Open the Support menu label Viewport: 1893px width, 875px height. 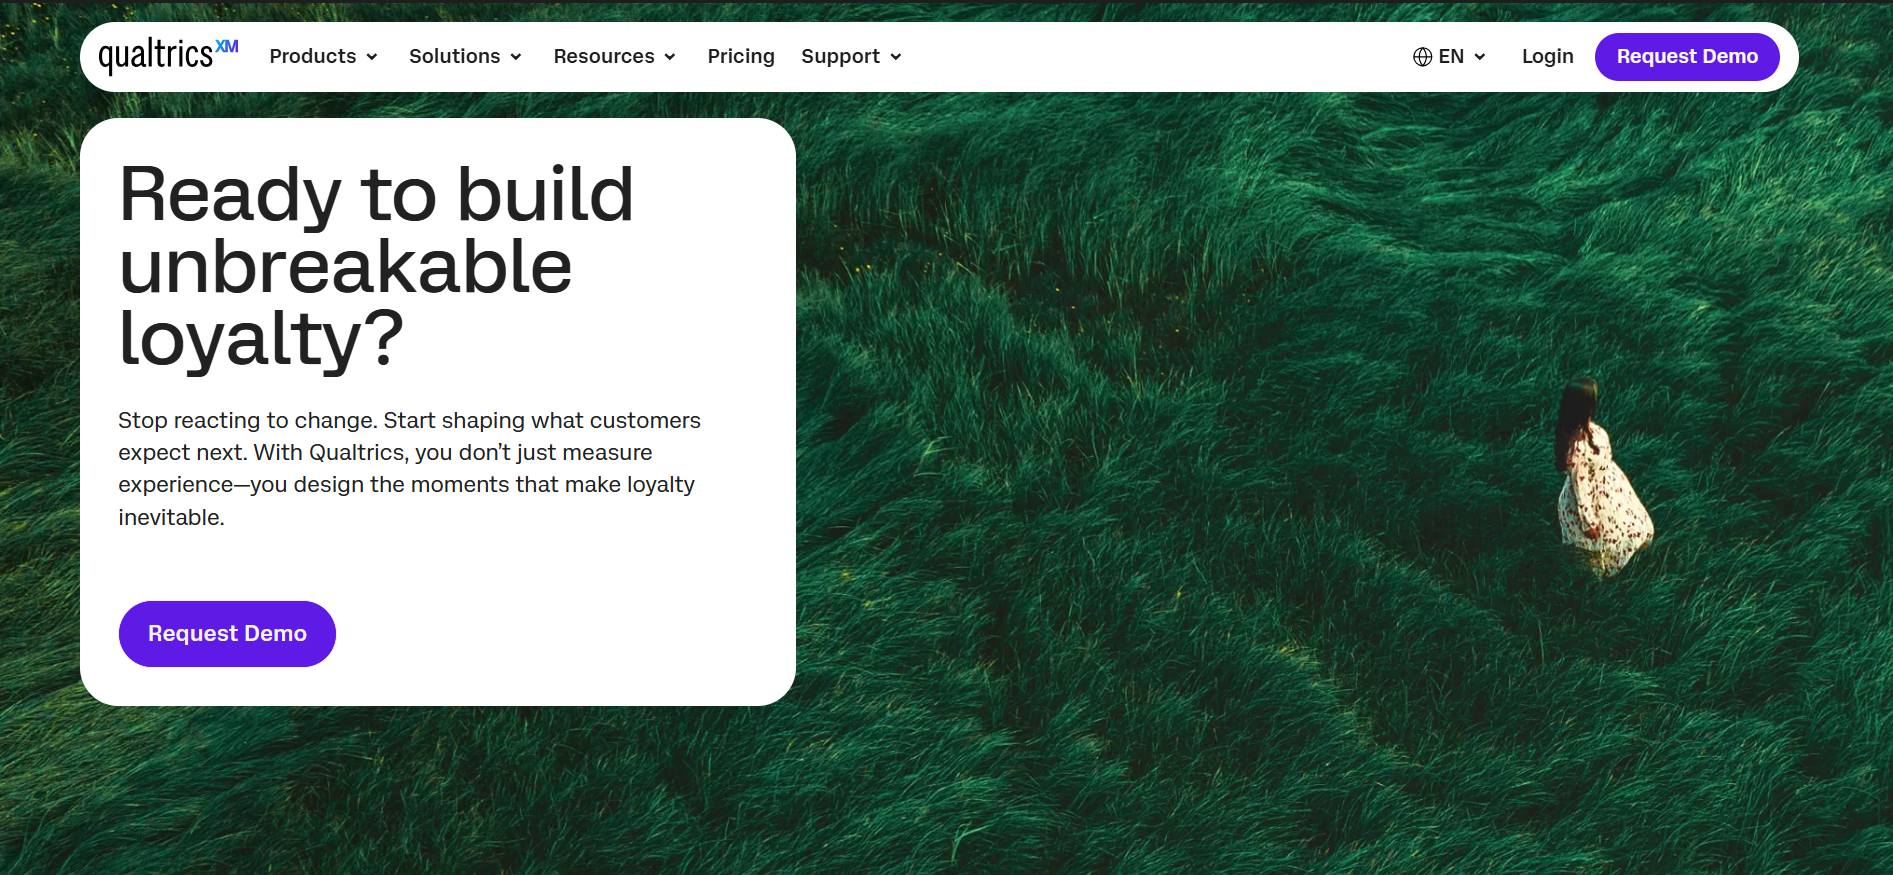840,57
